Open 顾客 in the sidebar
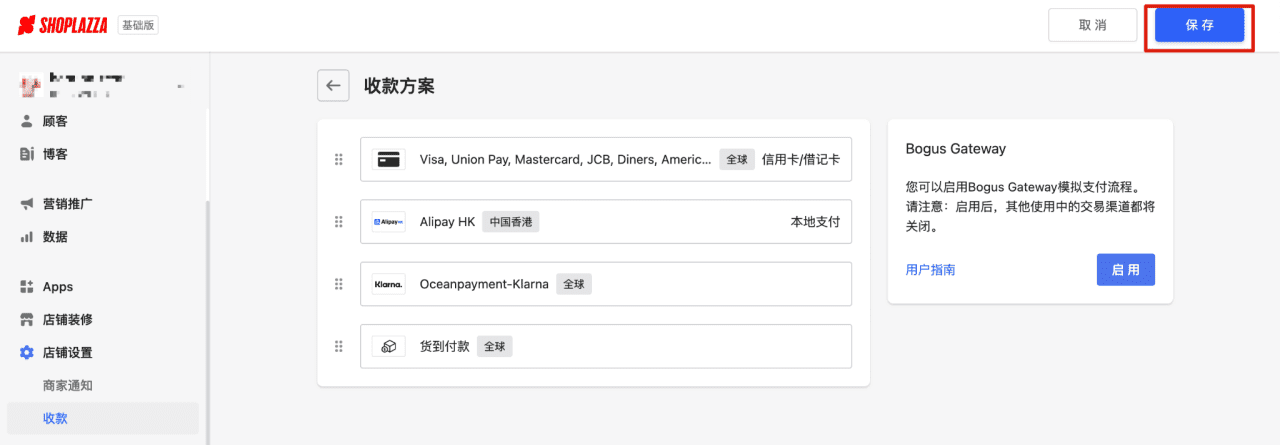1280x445 pixels. [55, 121]
